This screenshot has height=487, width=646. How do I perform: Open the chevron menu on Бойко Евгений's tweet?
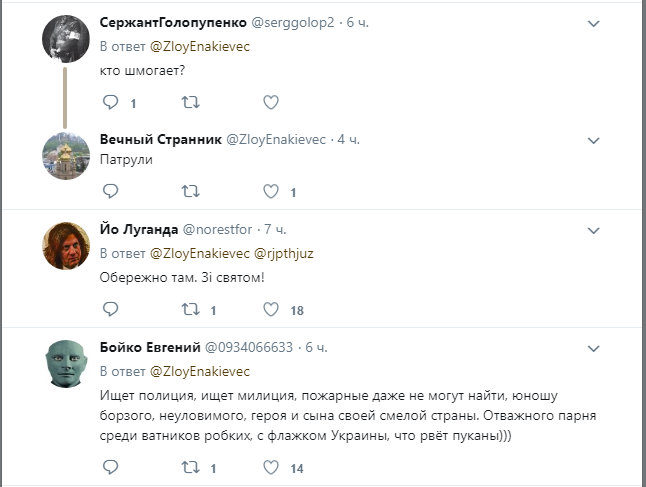(593, 348)
